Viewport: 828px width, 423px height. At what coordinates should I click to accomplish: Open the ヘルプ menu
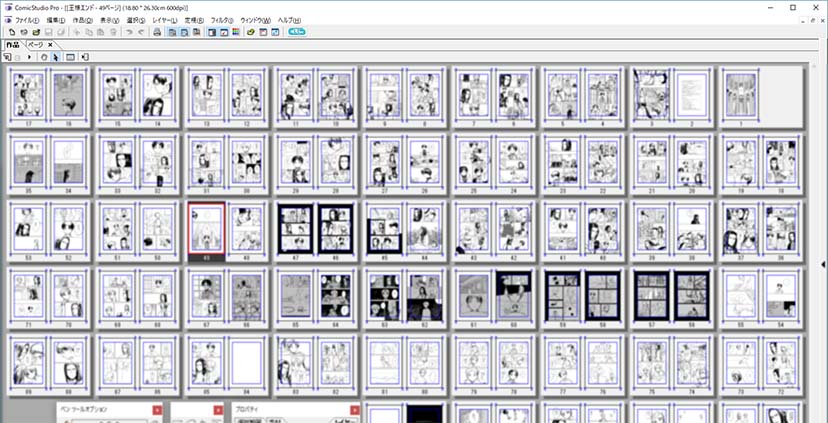289,20
